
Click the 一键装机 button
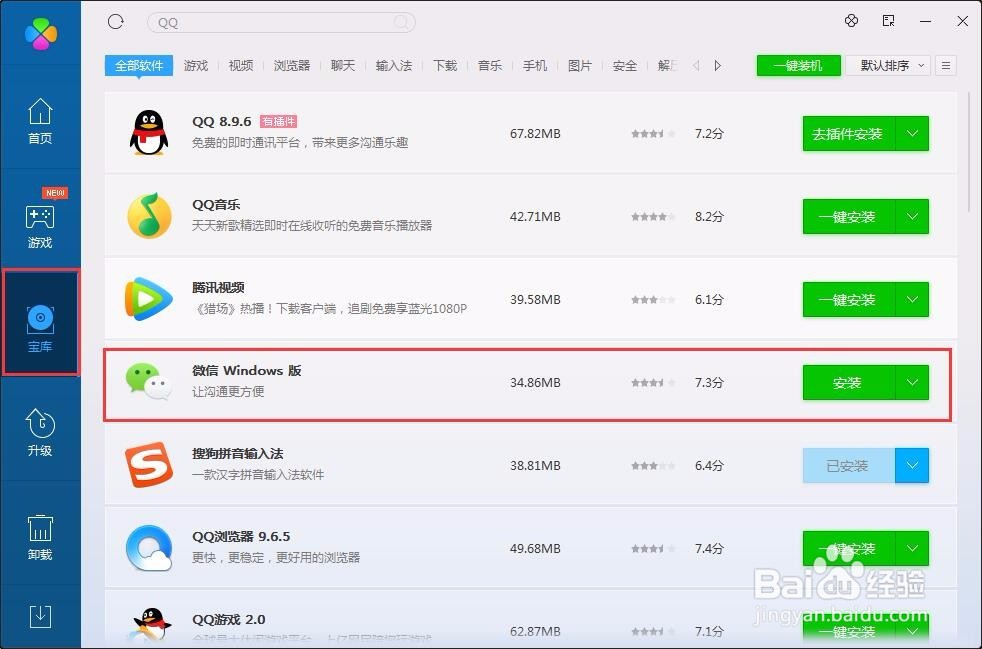coord(799,65)
